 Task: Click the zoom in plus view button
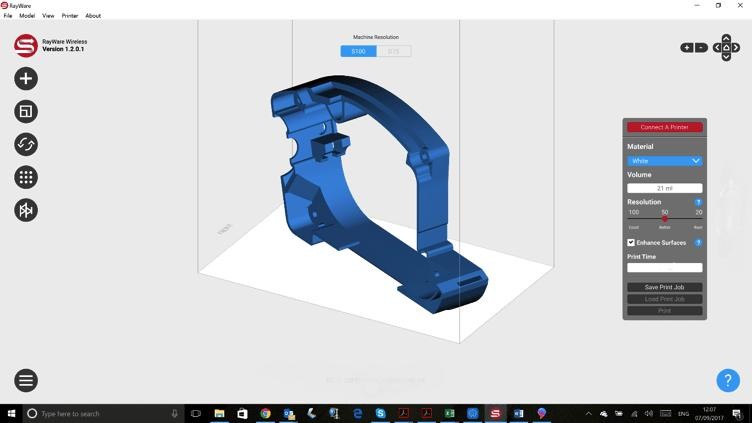686,48
